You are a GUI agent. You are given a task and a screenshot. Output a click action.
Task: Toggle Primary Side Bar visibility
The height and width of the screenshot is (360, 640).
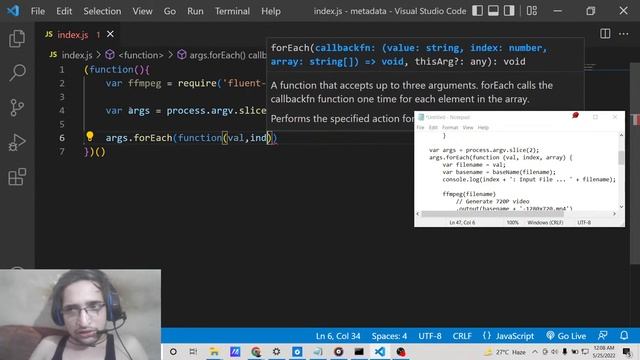point(477,11)
